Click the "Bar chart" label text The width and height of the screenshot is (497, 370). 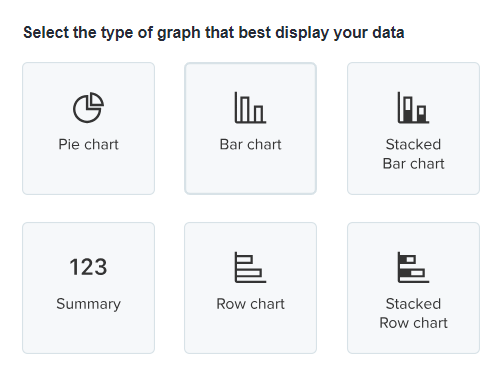point(250,145)
